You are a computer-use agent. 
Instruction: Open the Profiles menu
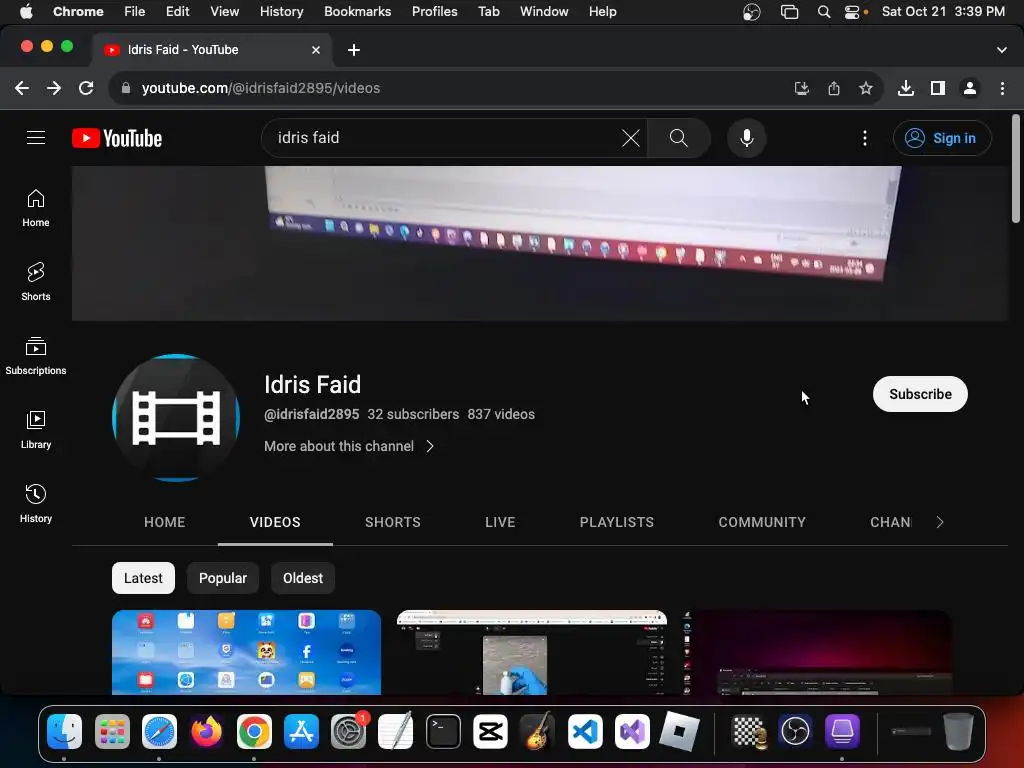point(434,12)
